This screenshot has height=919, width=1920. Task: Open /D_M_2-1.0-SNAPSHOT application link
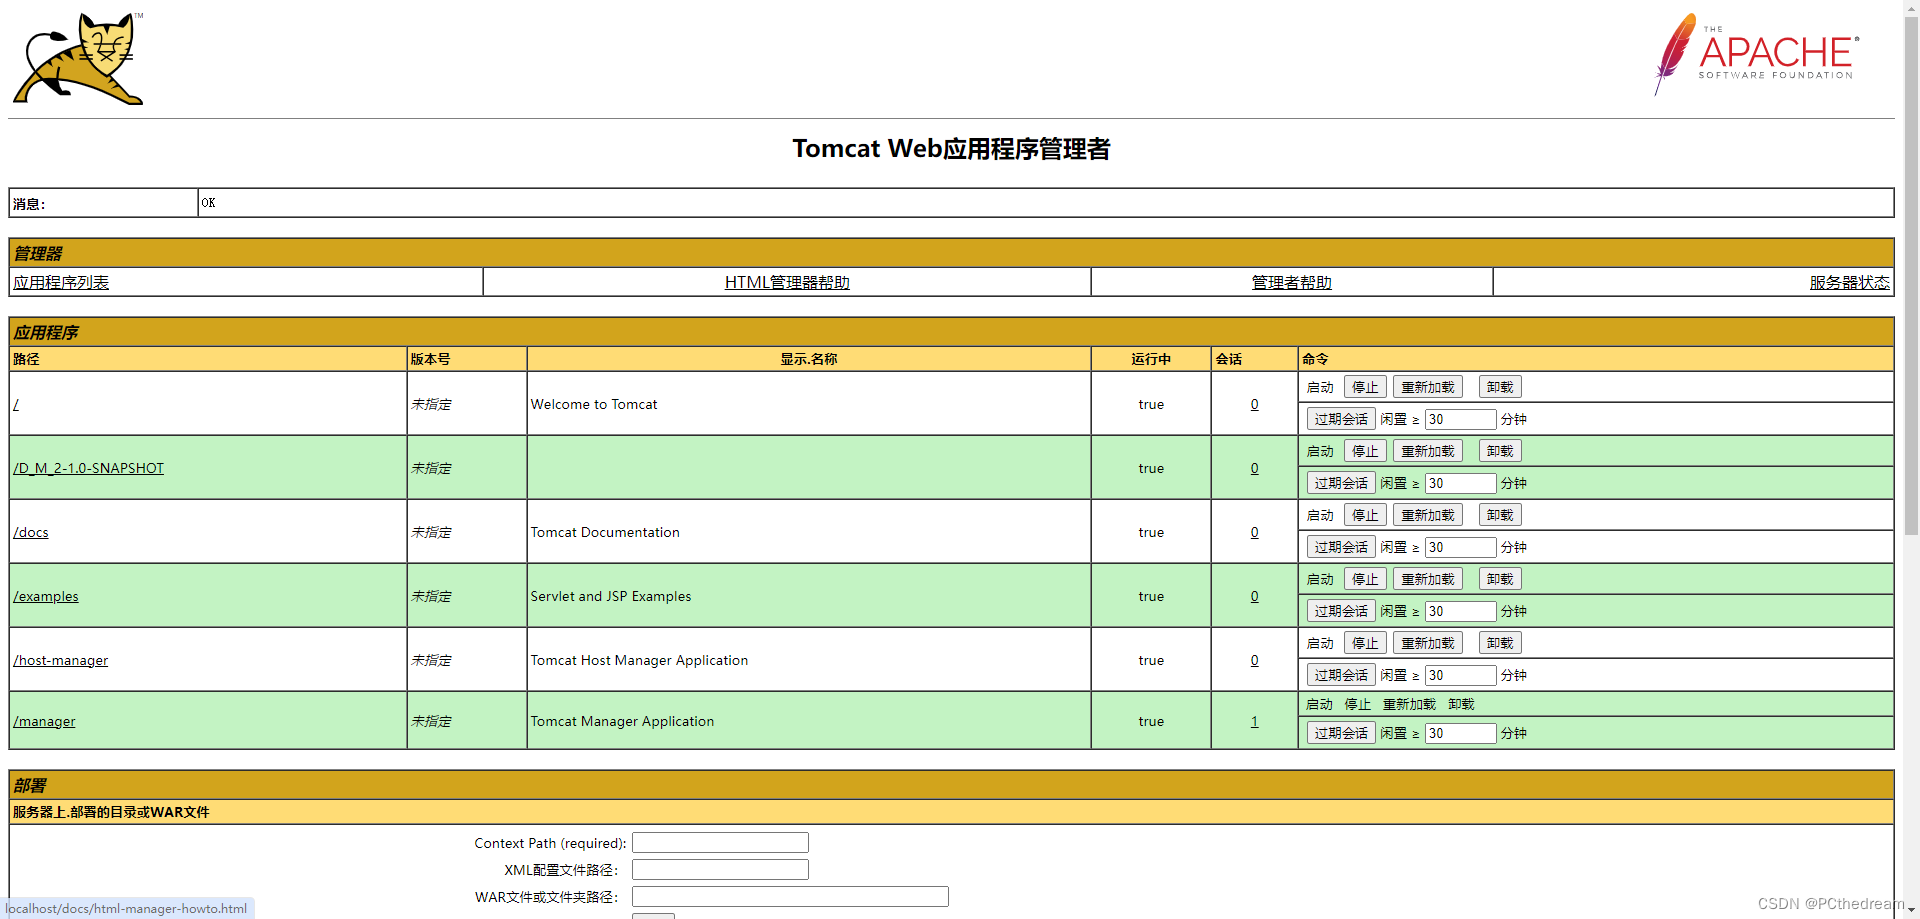[x=88, y=468]
